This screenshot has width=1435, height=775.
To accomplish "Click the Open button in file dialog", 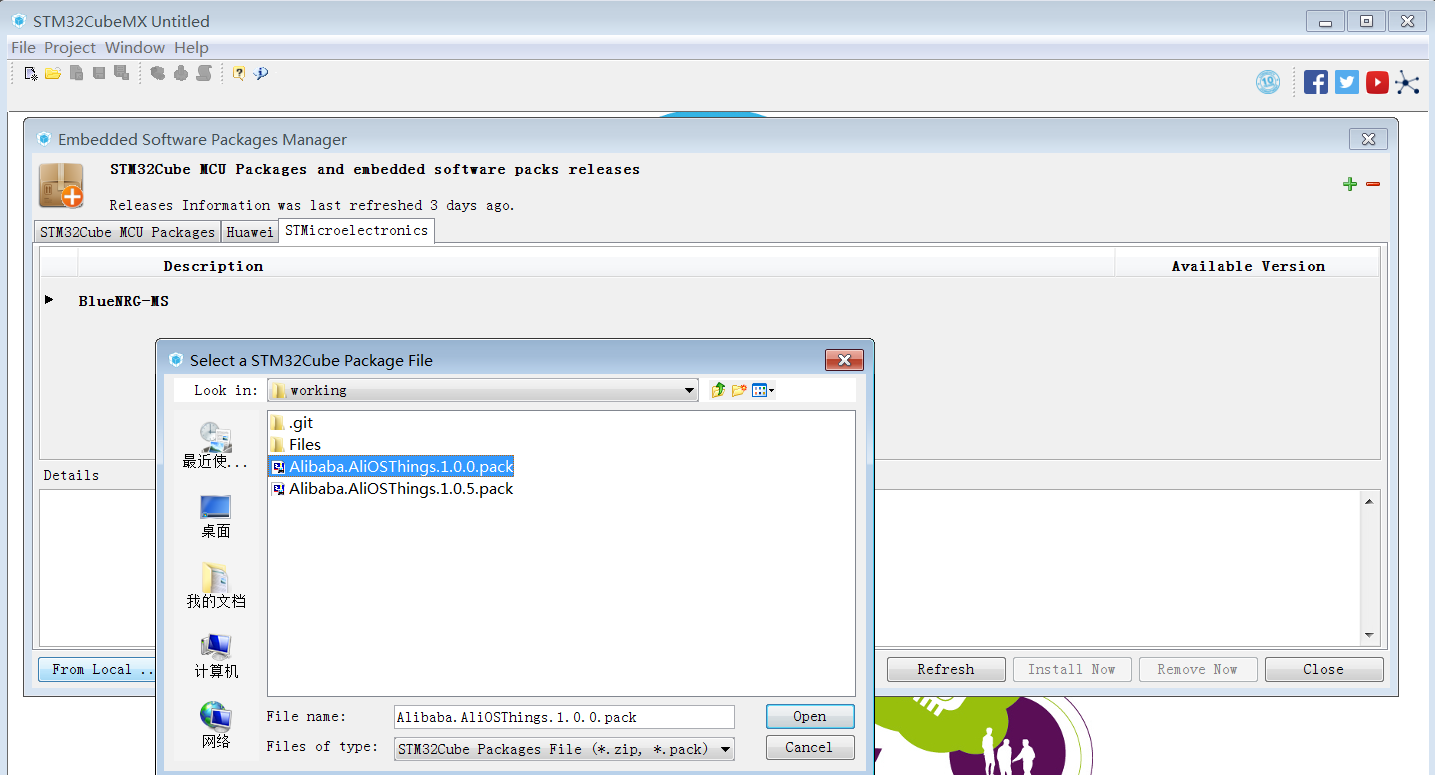I will [x=810, y=717].
